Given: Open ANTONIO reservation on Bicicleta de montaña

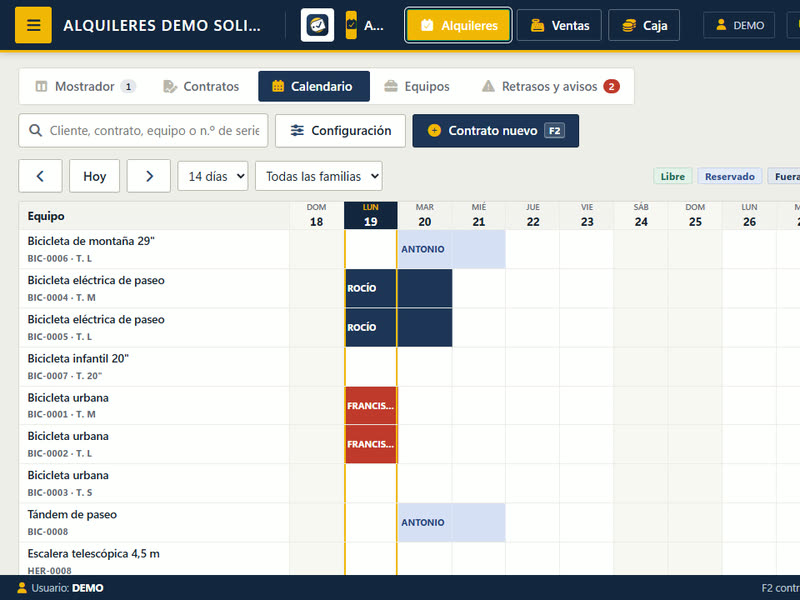Looking at the screenshot, I should click(x=452, y=249).
